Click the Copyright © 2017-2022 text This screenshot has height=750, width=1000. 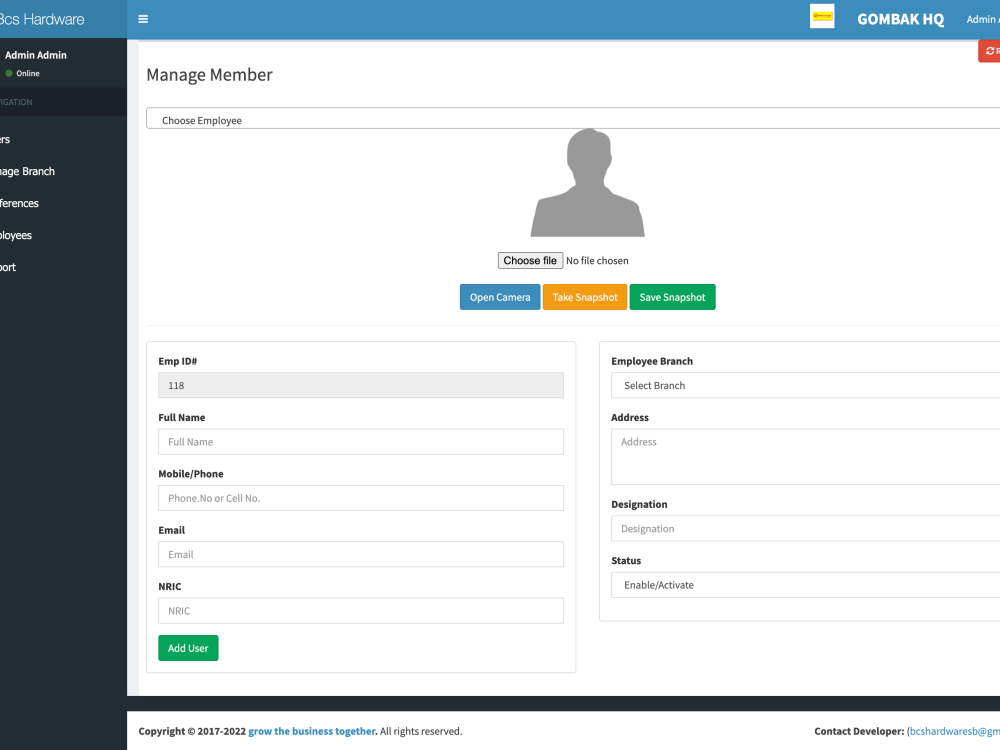192,731
